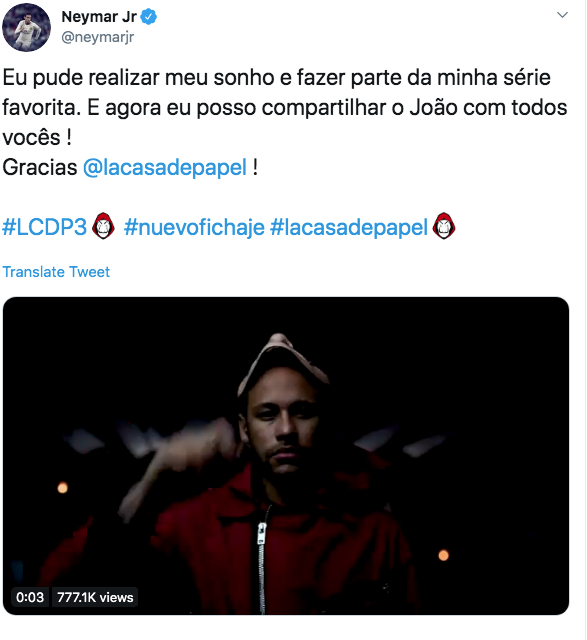Click the tweet text starting 'Eu pude realizar'
The image size is (587, 640).
[285, 107]
